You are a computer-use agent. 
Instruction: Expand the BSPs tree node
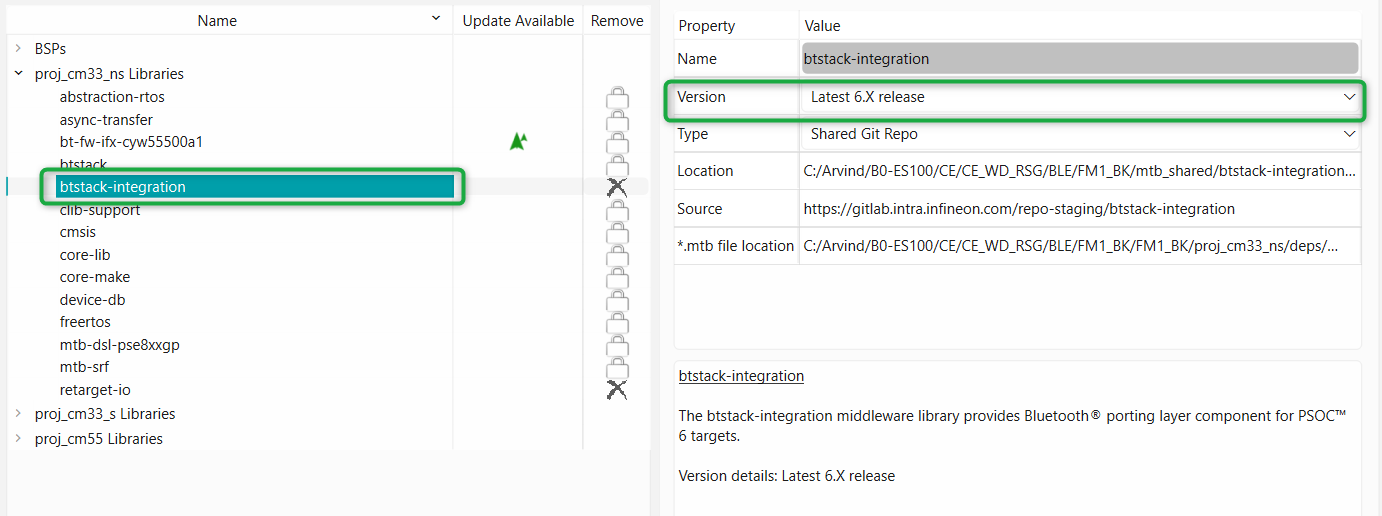pyautogui.click(x=18, y=48)
